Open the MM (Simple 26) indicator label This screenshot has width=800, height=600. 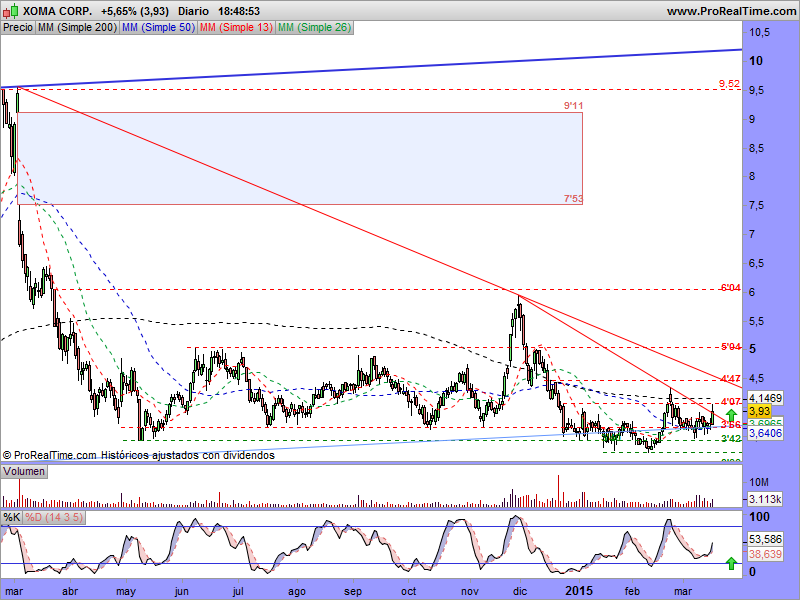314,28
